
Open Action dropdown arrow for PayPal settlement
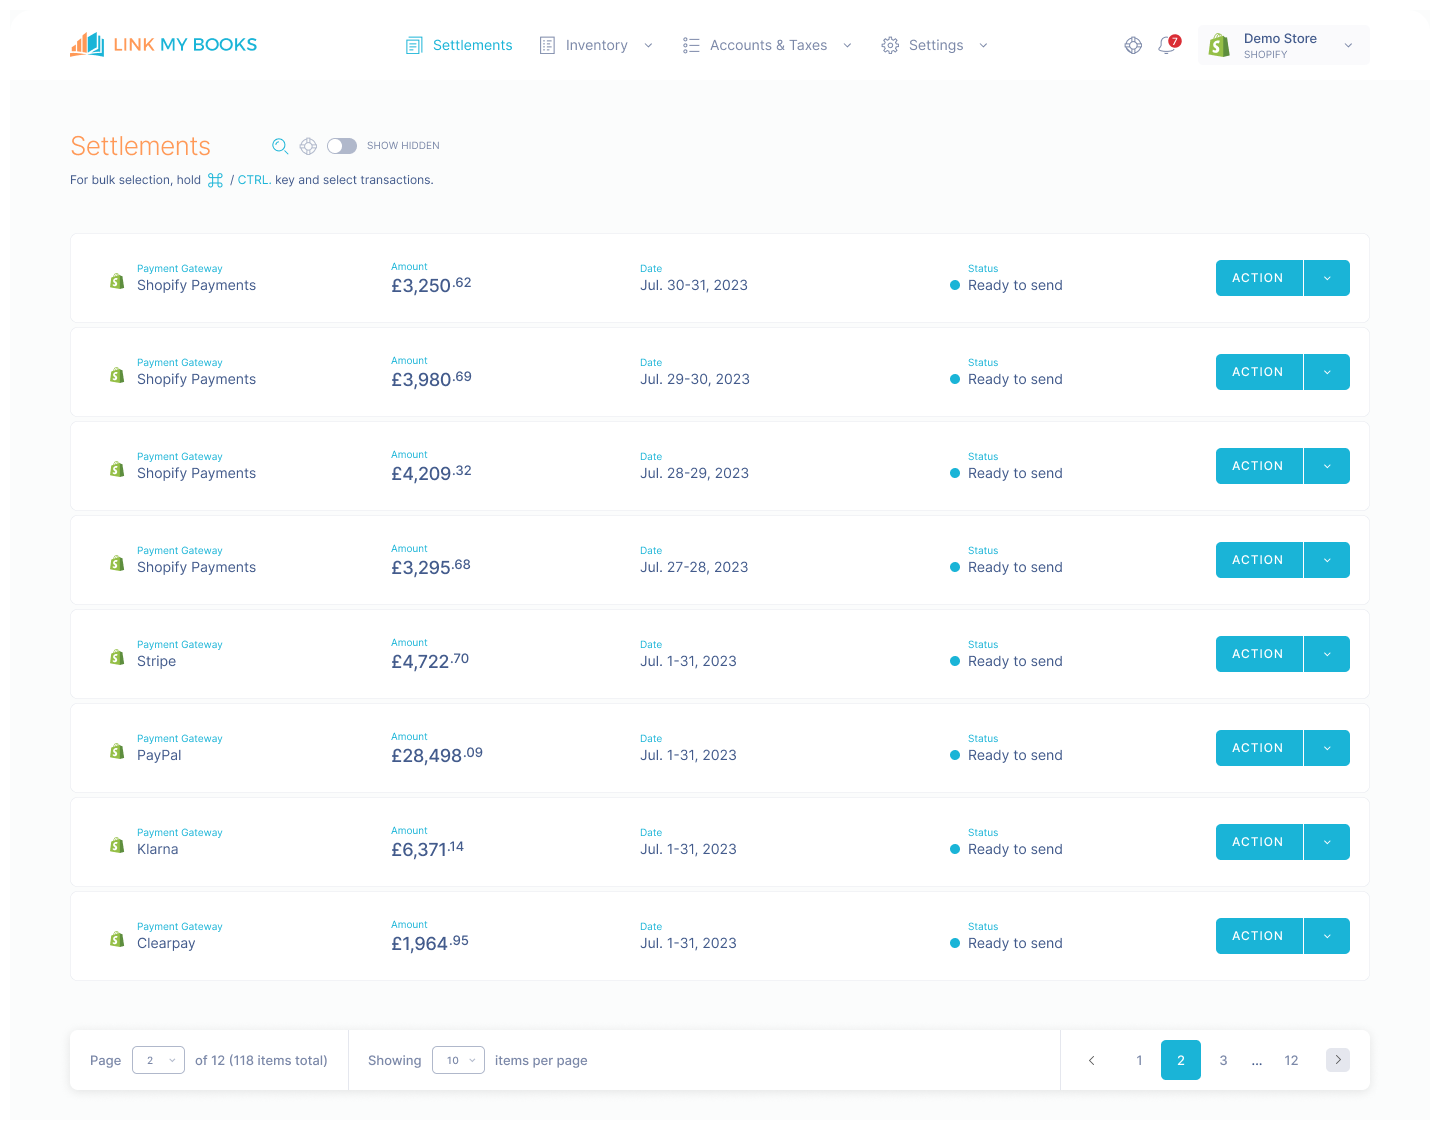pyautogui.click(x=1327, y=748)
